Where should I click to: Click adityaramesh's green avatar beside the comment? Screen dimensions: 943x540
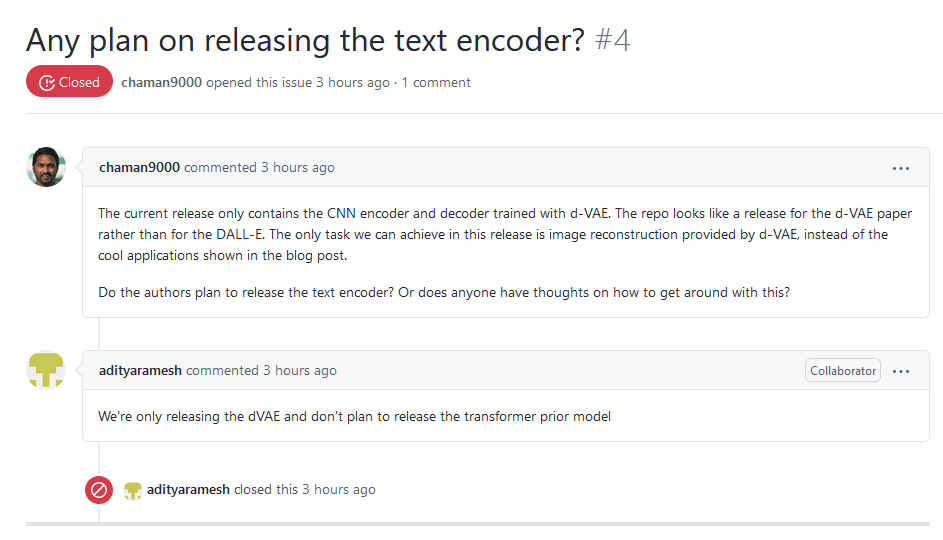pyautogui.click(x=46, y=370)
